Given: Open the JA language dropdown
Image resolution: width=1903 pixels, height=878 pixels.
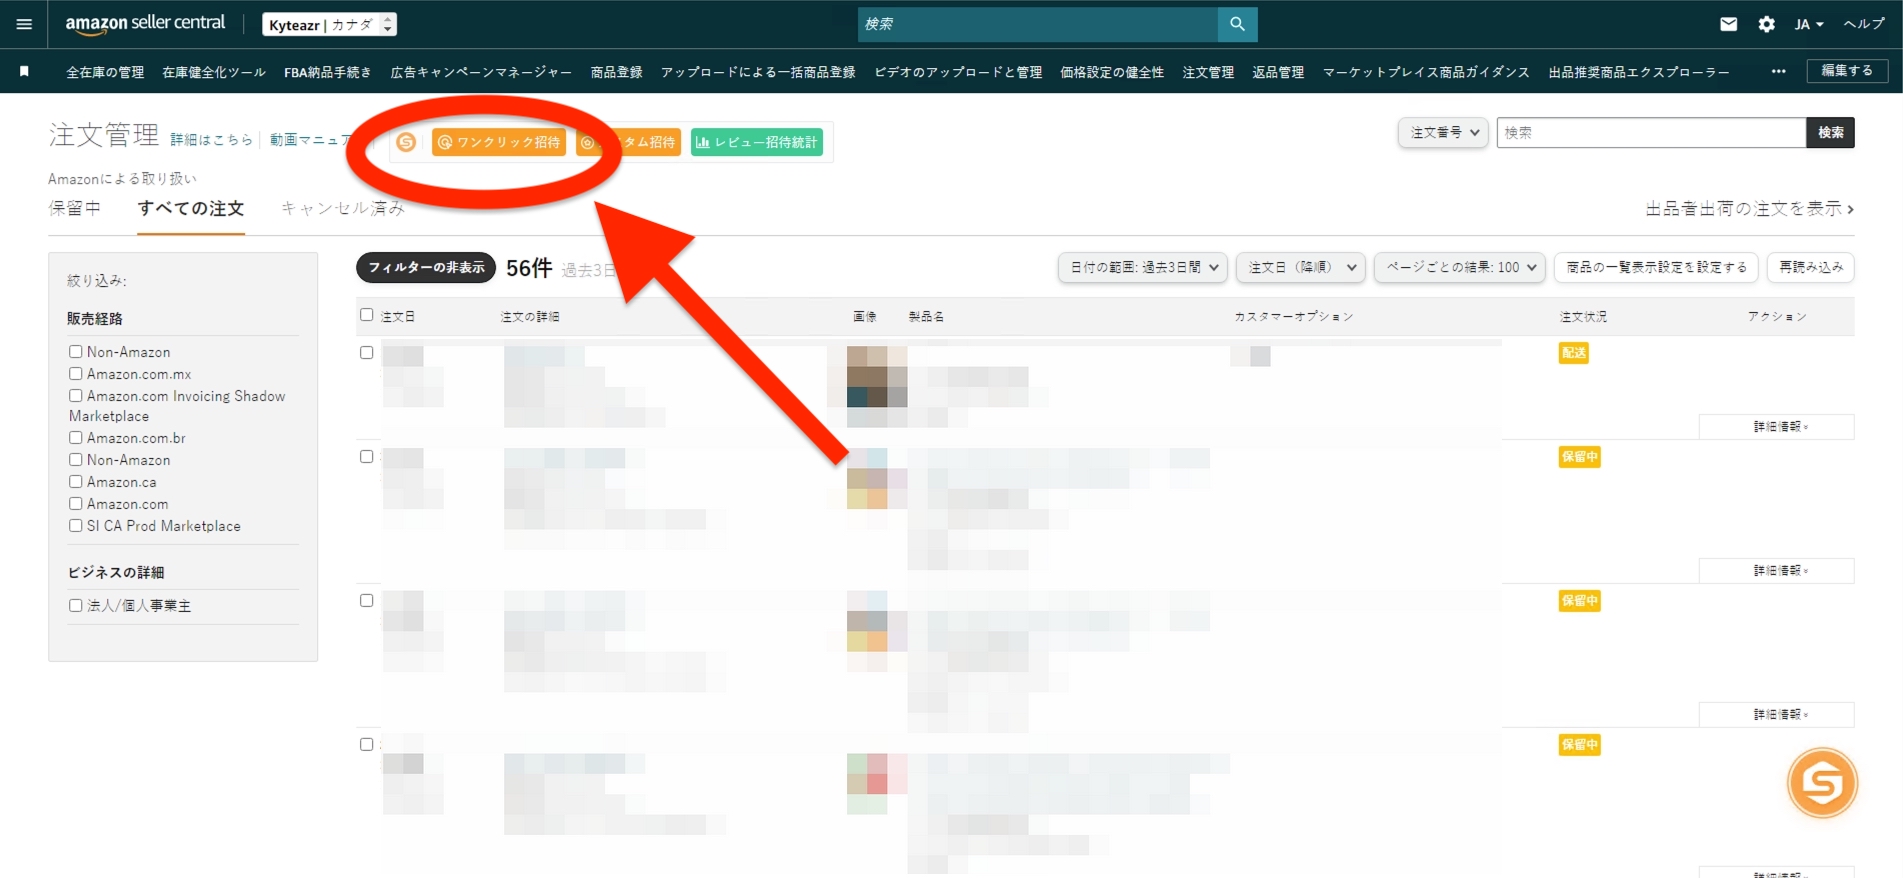Looking at the screenshot, I should pyautogui.click(x=1808, y=24).
